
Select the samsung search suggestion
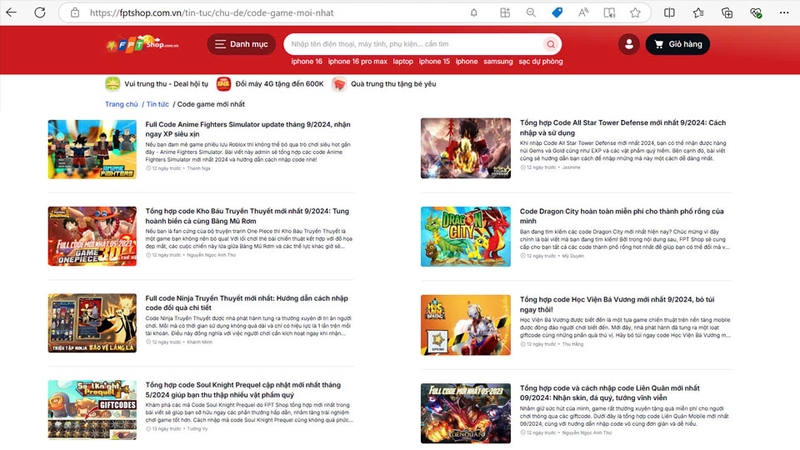click(498, 61)
